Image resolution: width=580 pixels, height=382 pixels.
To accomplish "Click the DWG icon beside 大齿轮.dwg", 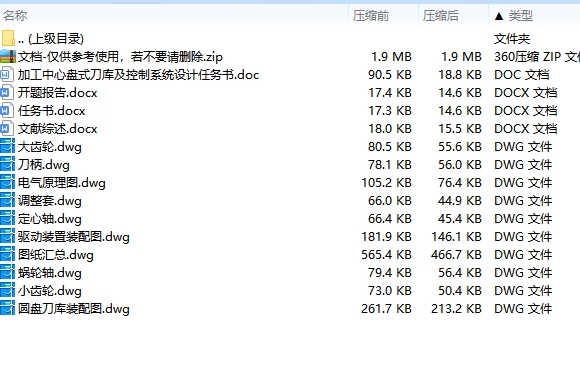I will pyautogui.click(x=7, y=146).
